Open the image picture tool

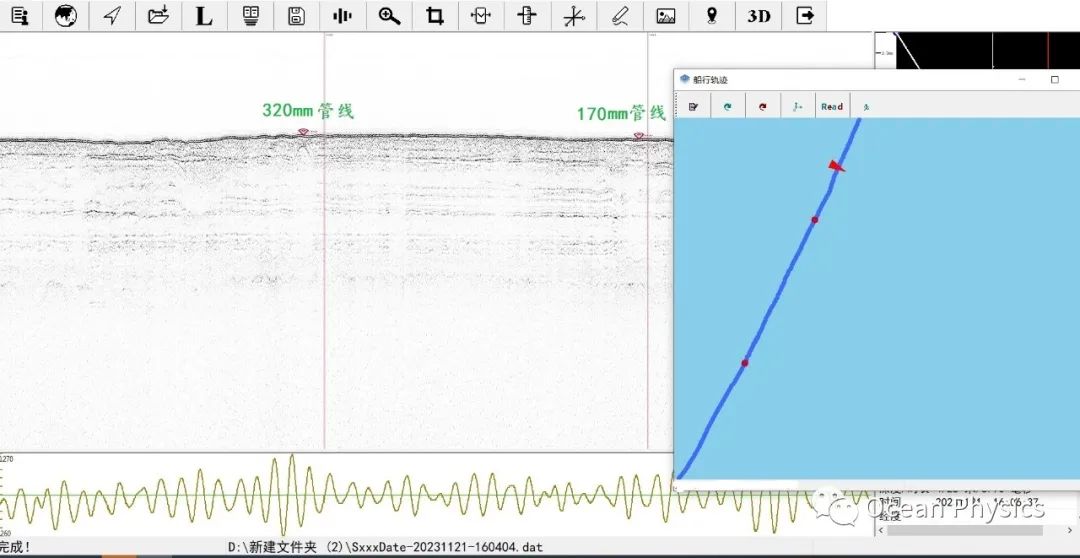pos(665,16)
